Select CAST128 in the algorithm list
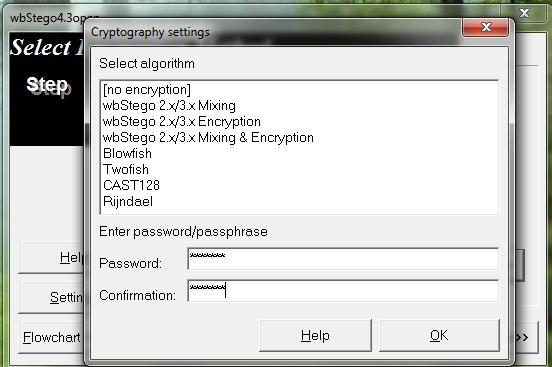 tap(131, 185)
